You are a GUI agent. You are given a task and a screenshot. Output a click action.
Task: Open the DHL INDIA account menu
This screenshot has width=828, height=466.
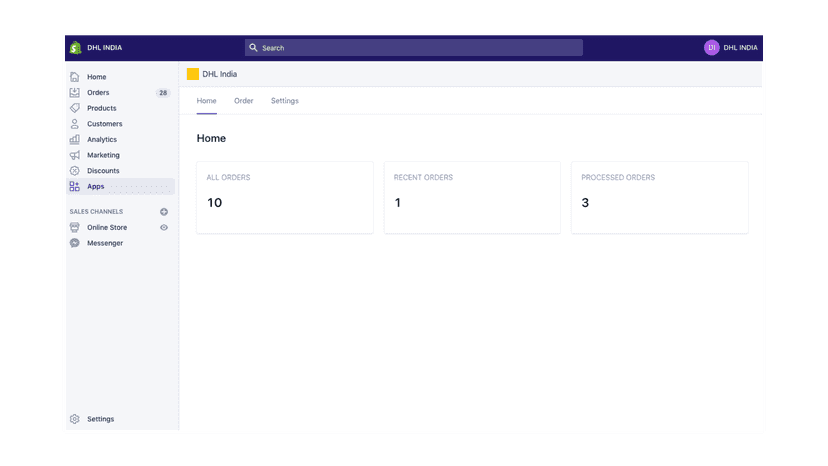point(731,48)
